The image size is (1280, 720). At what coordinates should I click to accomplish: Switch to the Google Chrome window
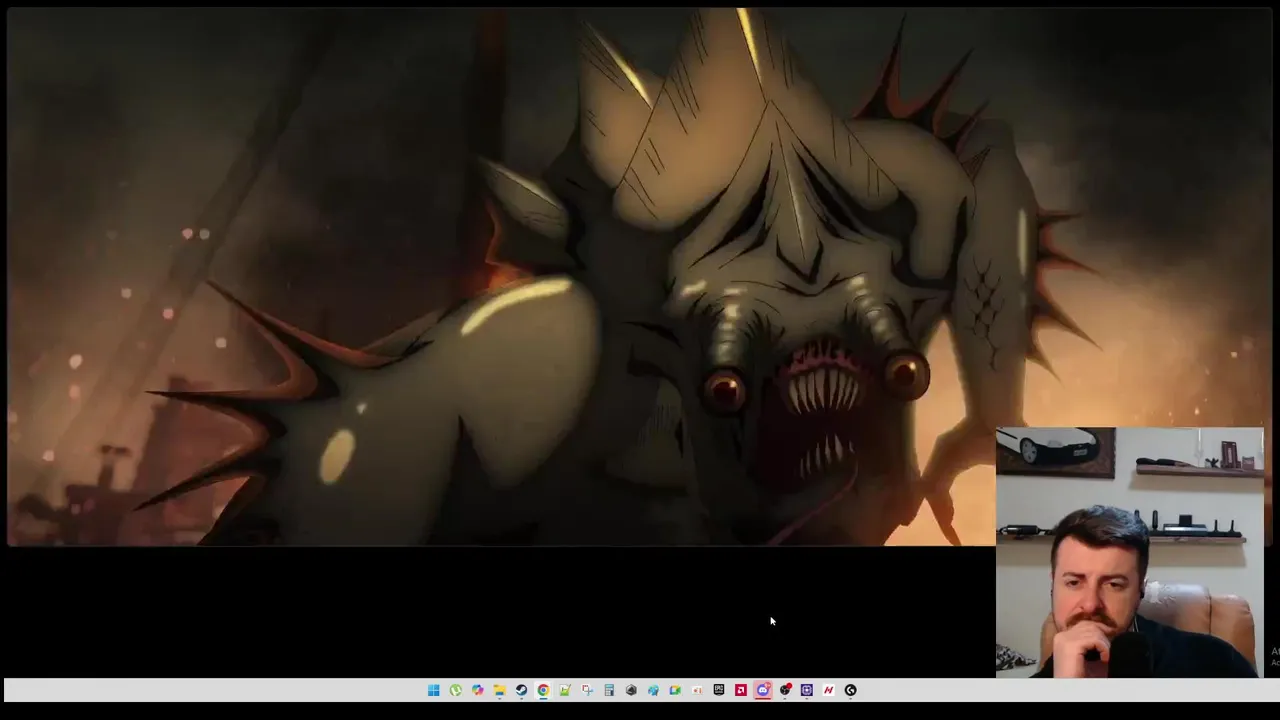click(x=543, y=690)
